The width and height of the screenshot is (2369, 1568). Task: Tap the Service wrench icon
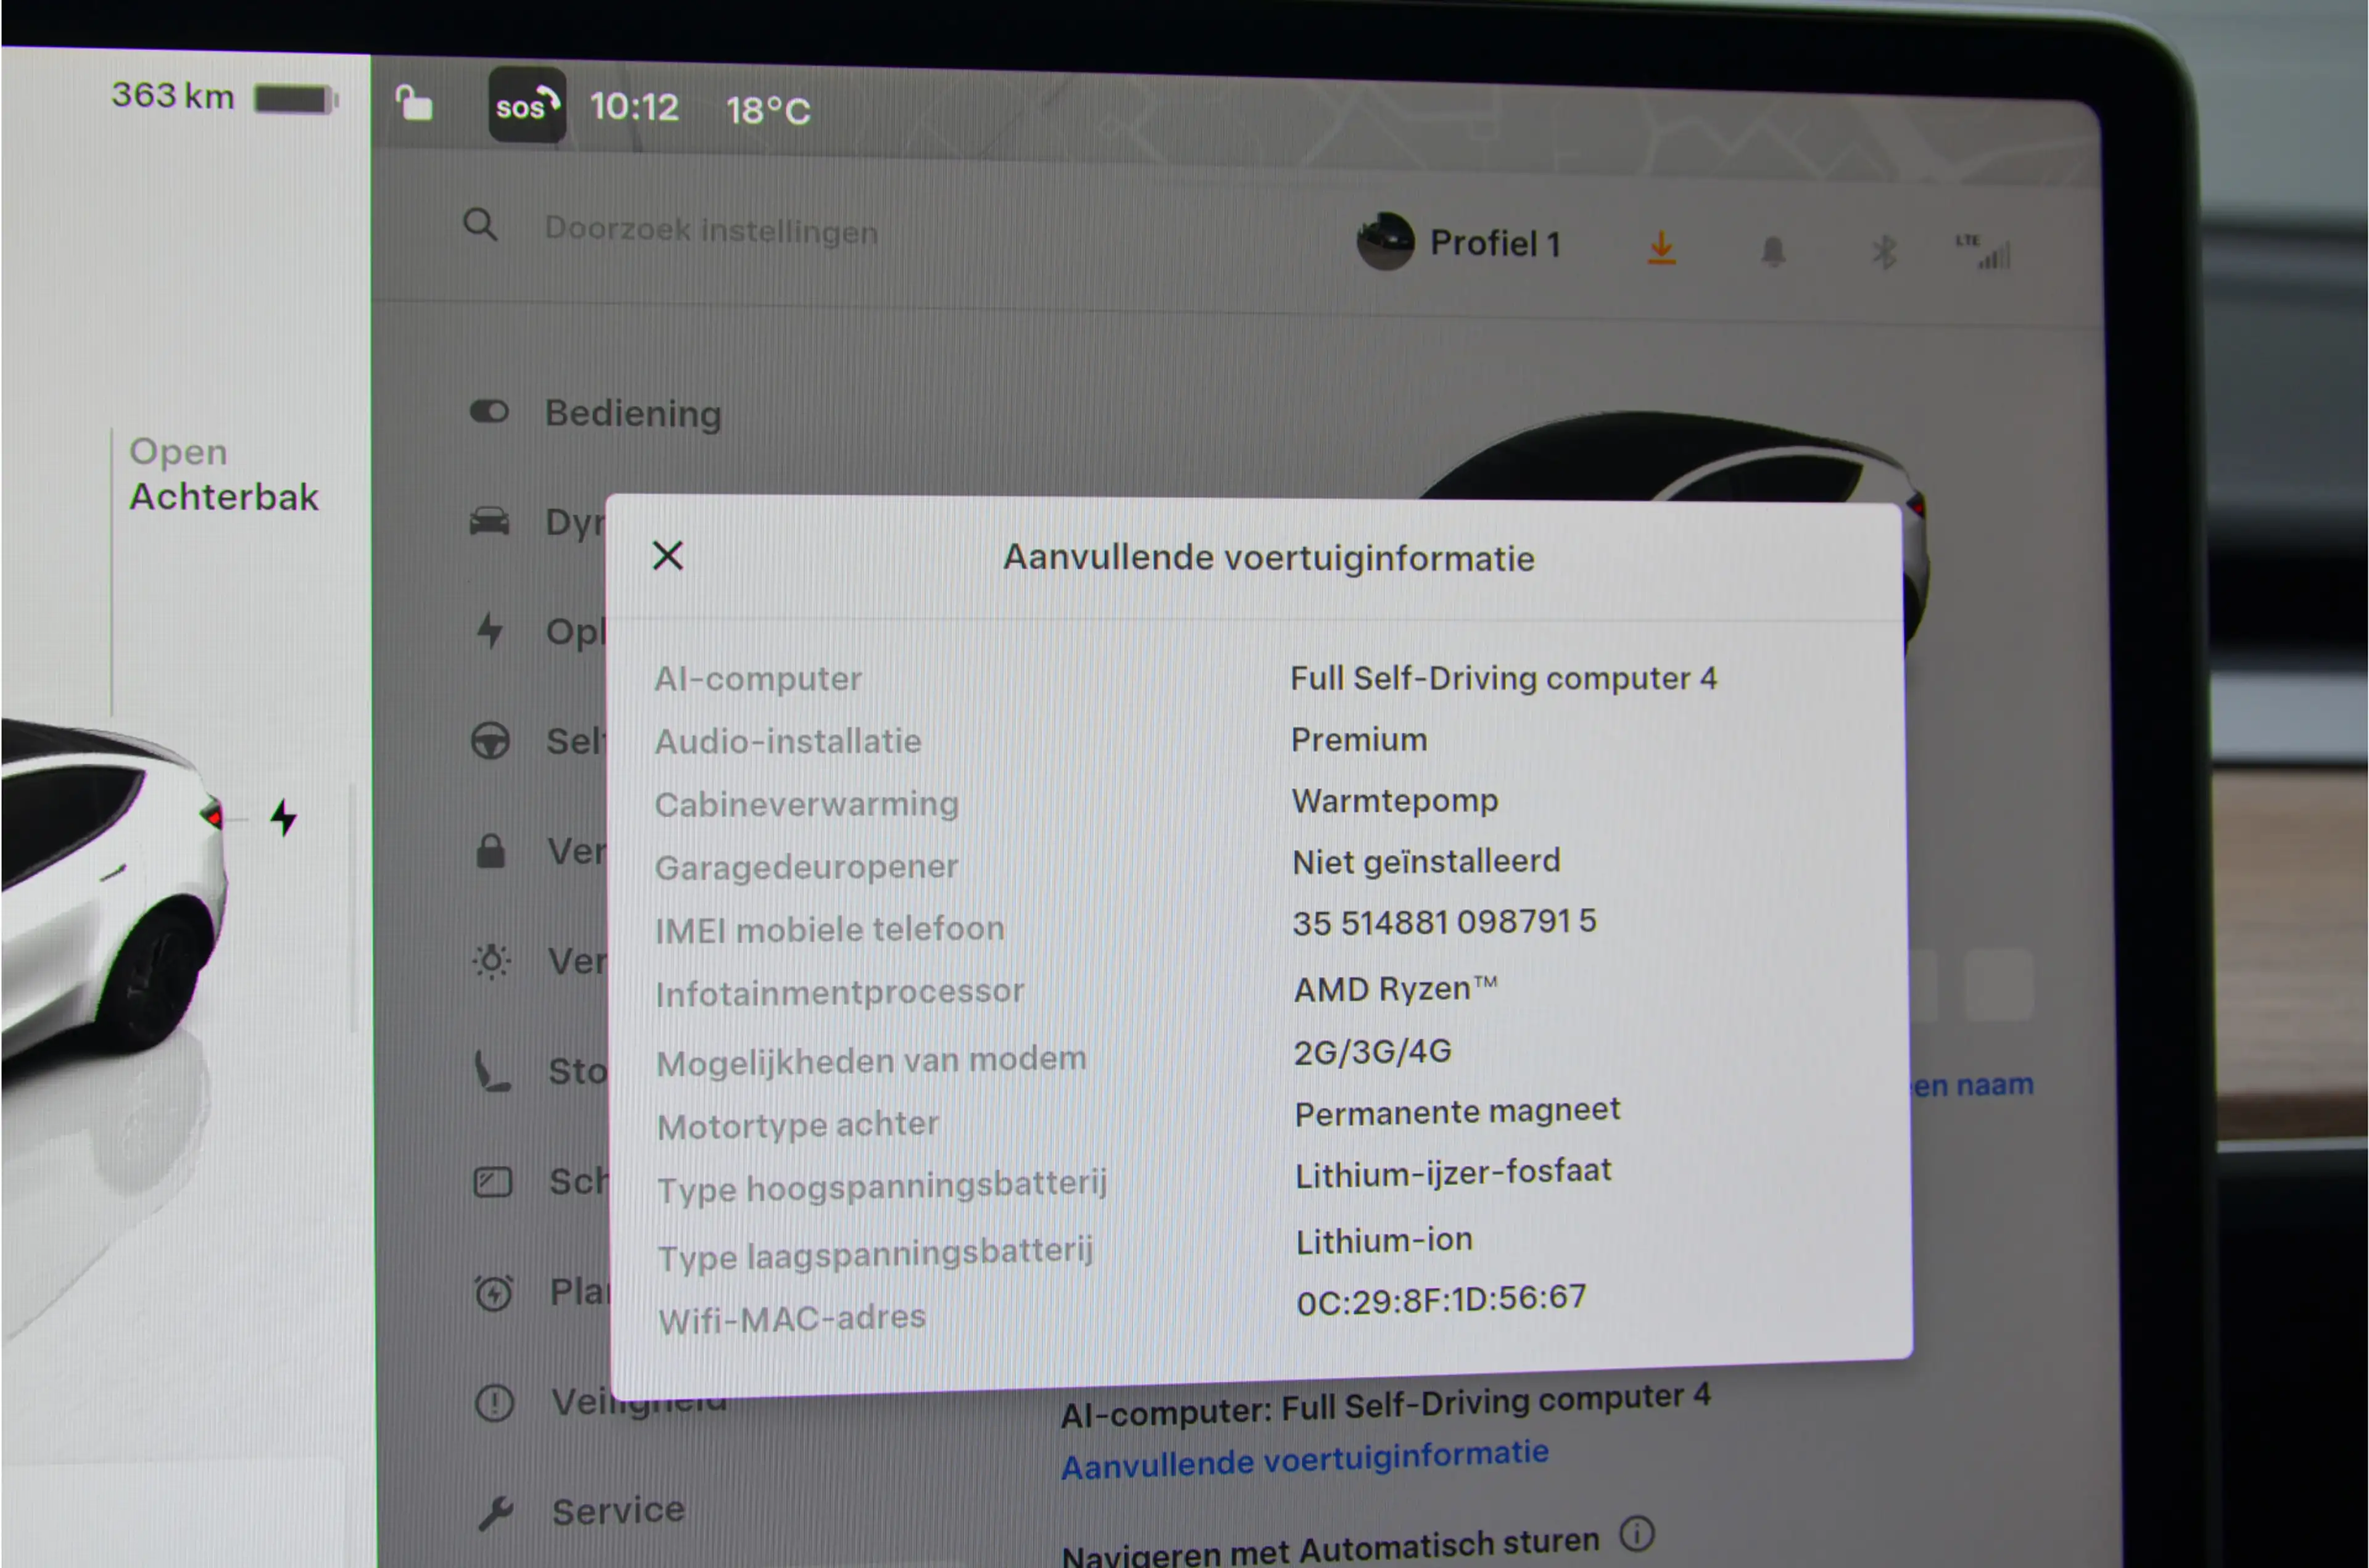tap(495, 1514)
